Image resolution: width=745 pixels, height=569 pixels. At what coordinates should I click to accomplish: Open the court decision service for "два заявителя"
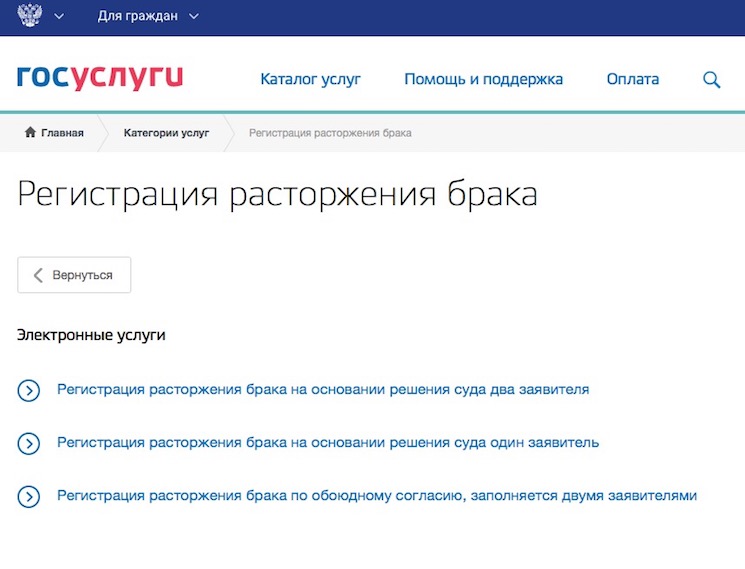coord(323,389)
